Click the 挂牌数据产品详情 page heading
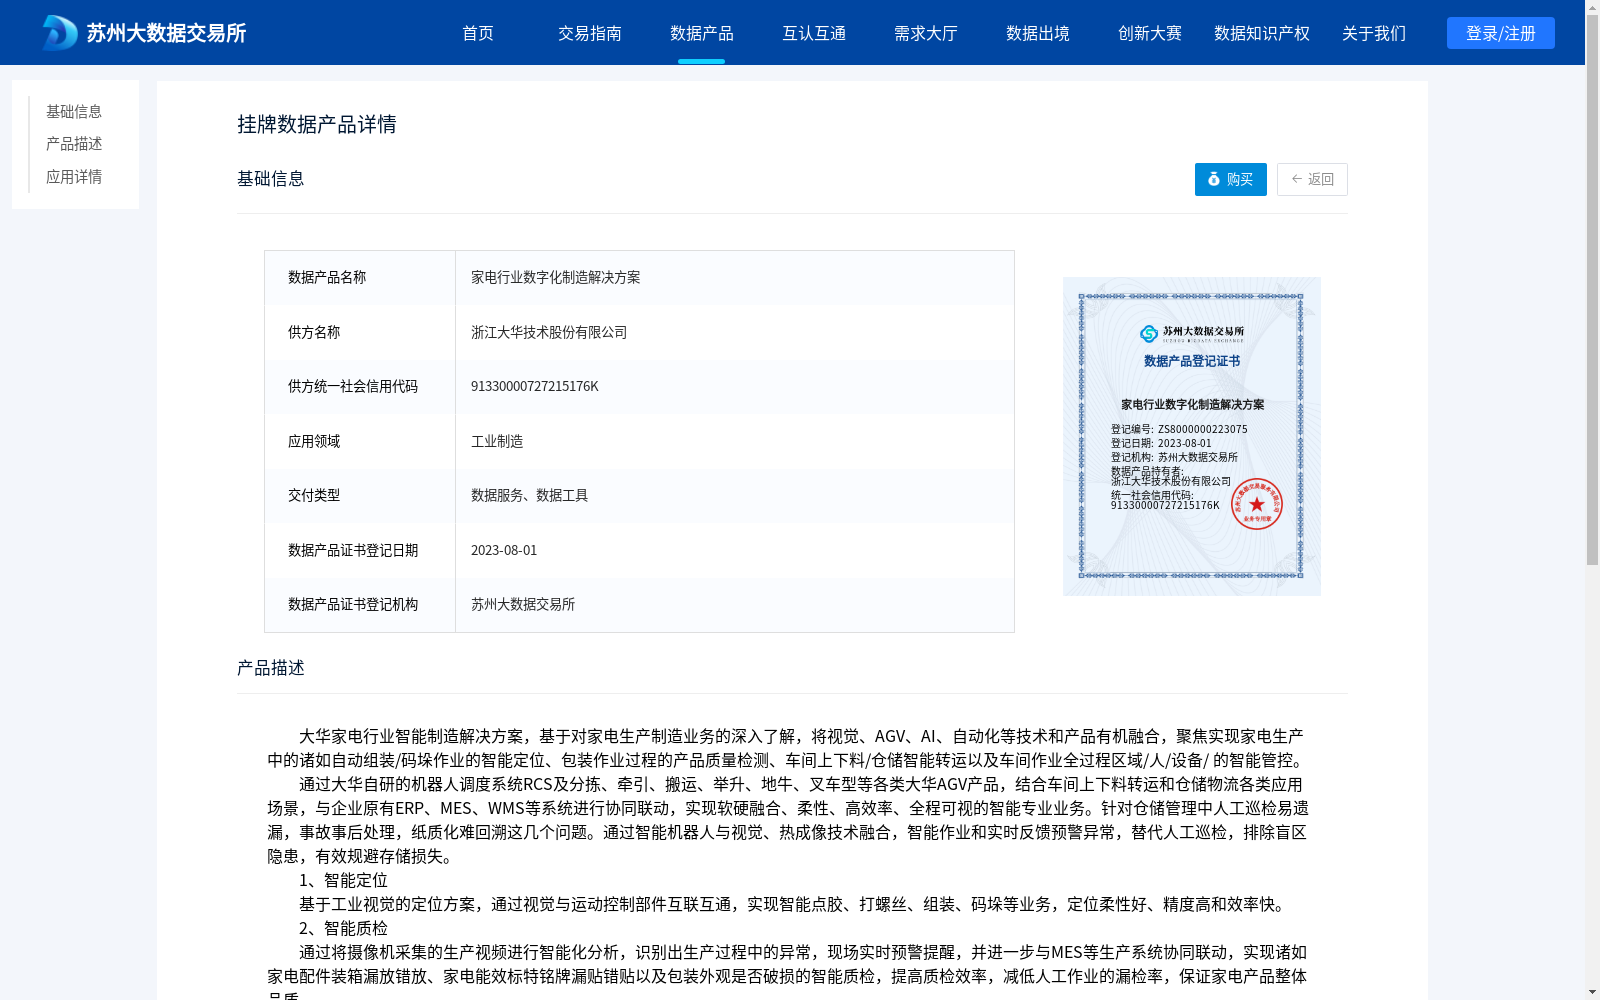This screenshot has height=1000, width=1600. [317, 124]
